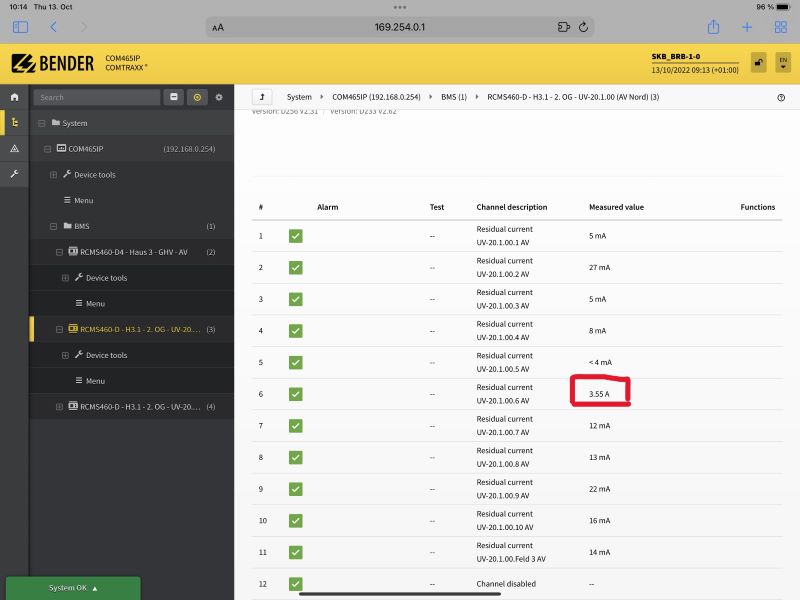Expand Device tools under RCMS460-D4
Image resolution: width=800 pixels, height=600 pixels.
click(65, 278)
